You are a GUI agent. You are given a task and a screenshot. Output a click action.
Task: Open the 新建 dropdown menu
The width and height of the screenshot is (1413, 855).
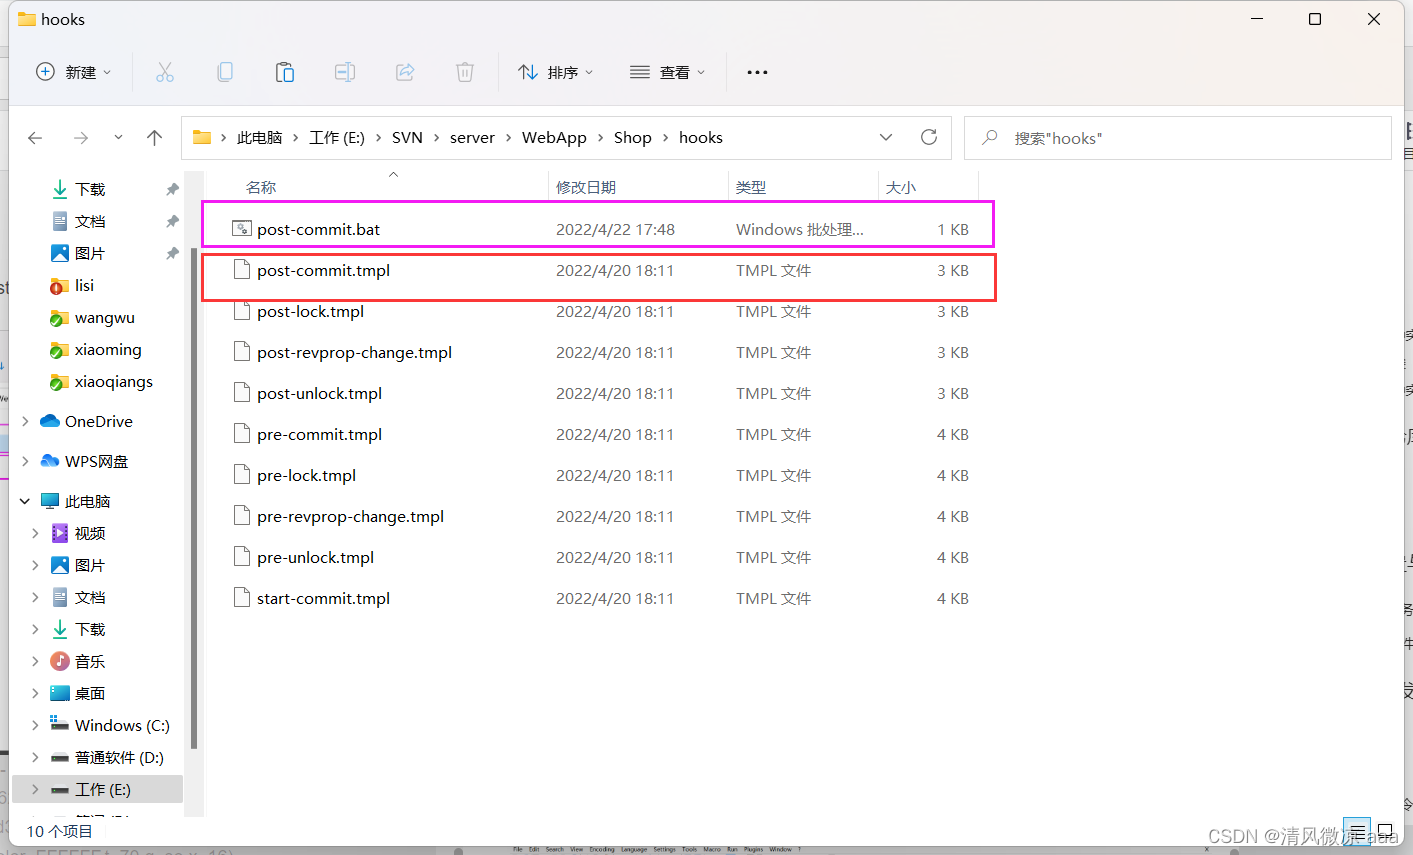point(73,72)
